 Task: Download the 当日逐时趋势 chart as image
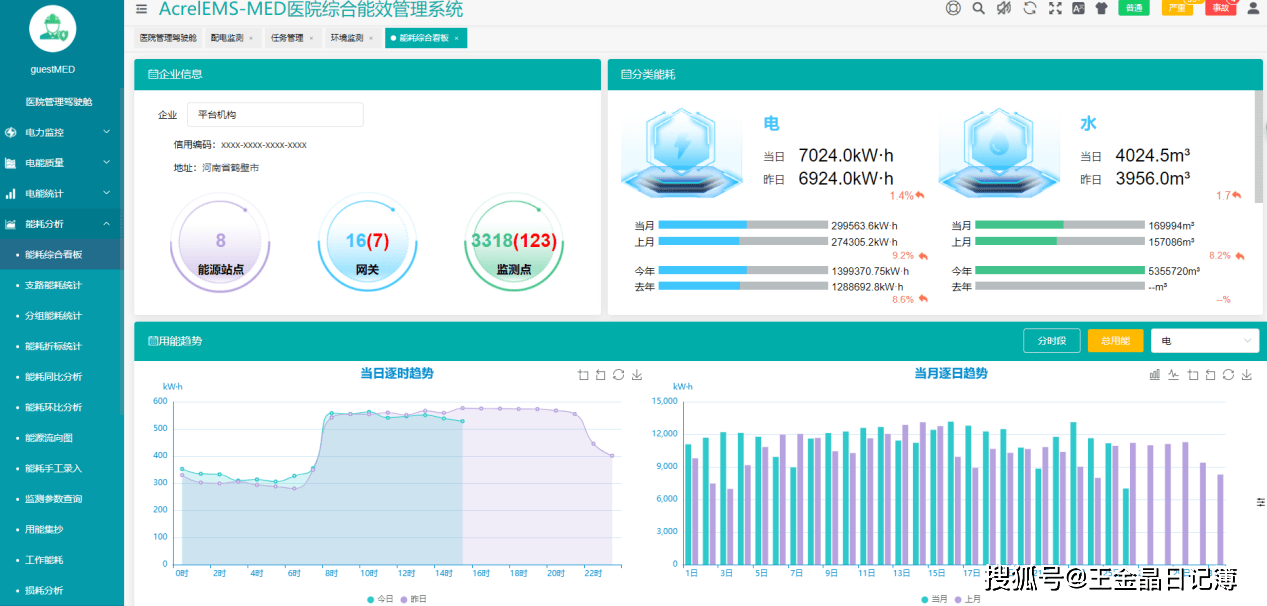point(637,375)
